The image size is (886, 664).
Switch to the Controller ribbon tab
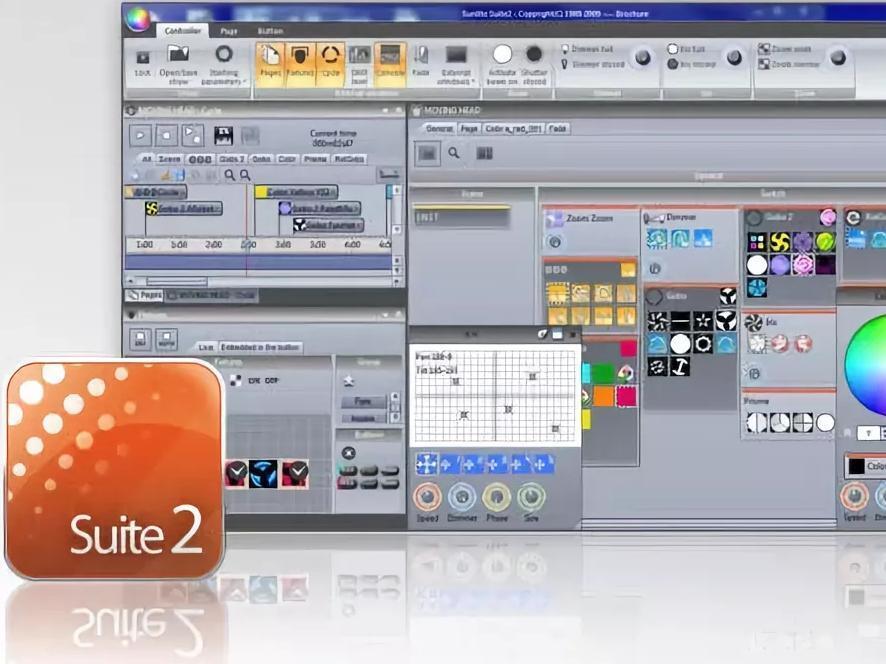click(x=182, y=31)
